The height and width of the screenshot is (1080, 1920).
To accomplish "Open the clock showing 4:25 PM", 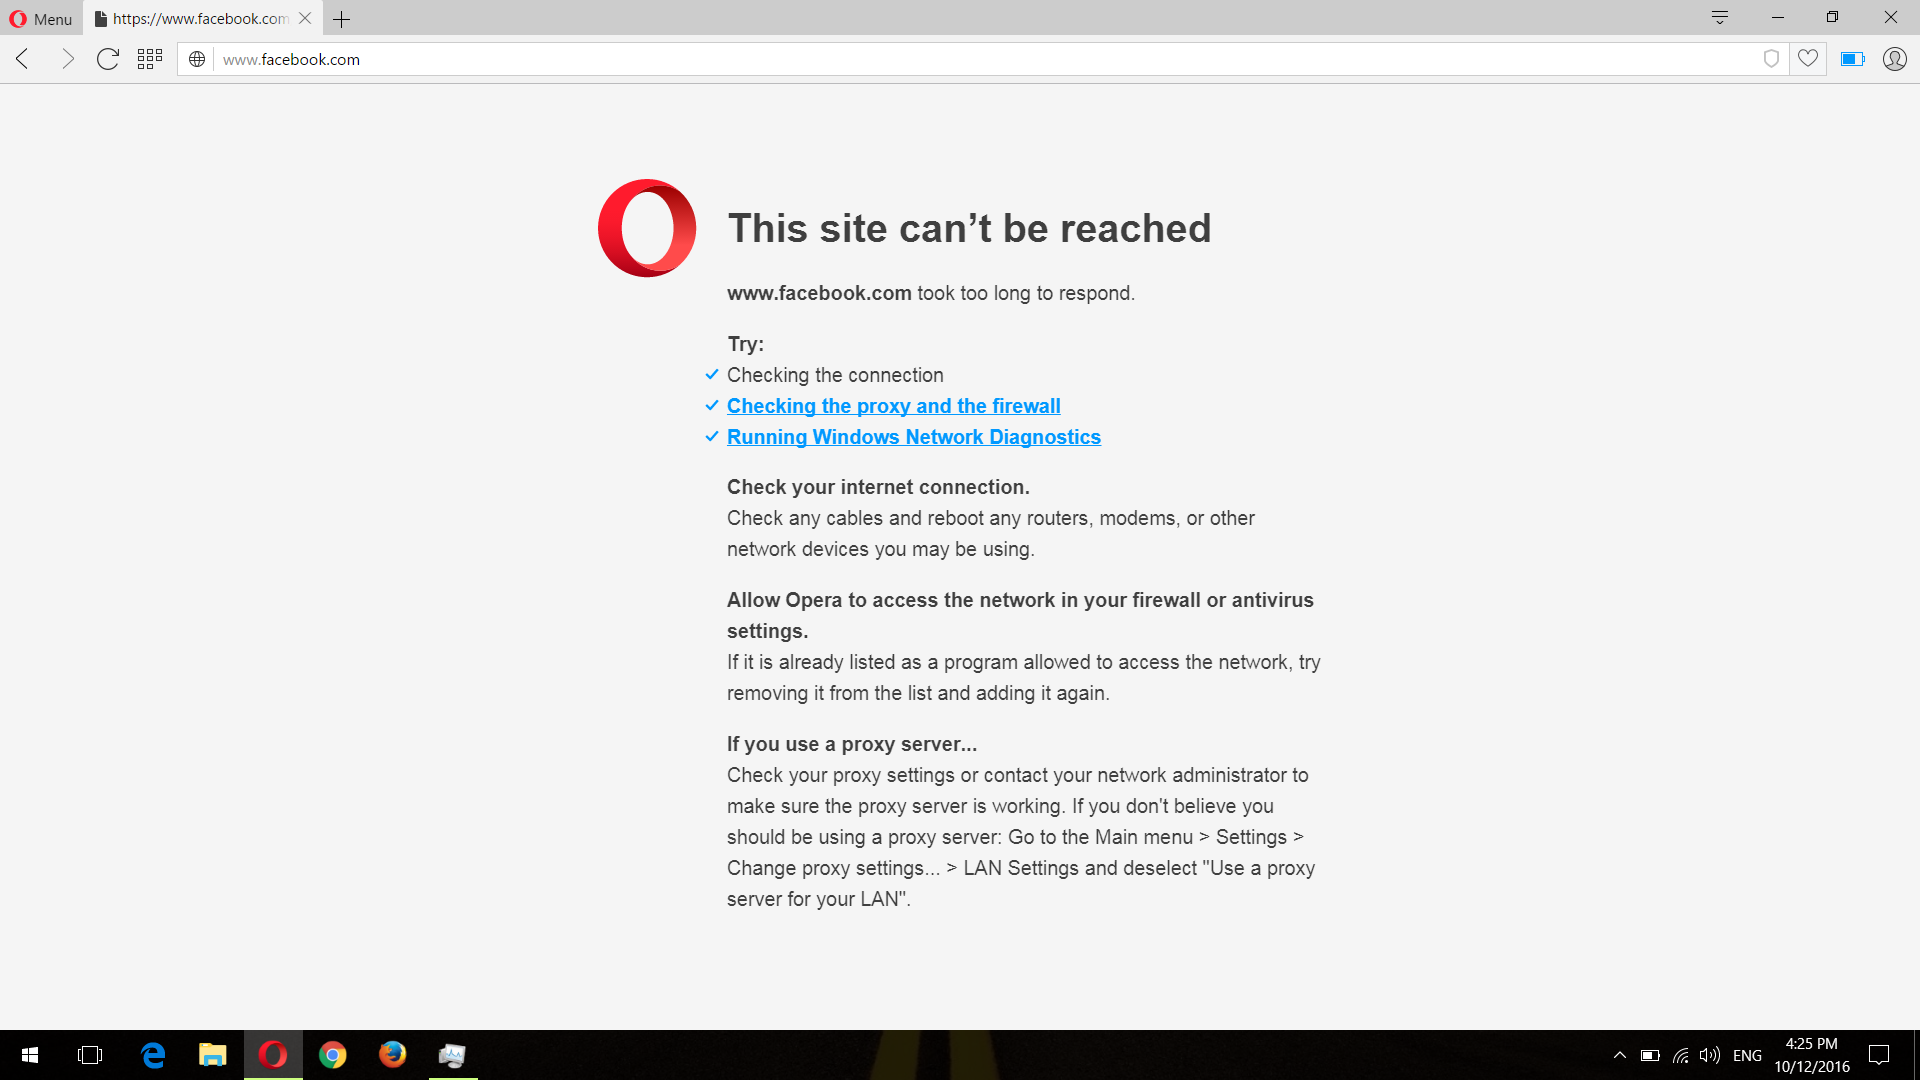I will click(1812, 1055).
